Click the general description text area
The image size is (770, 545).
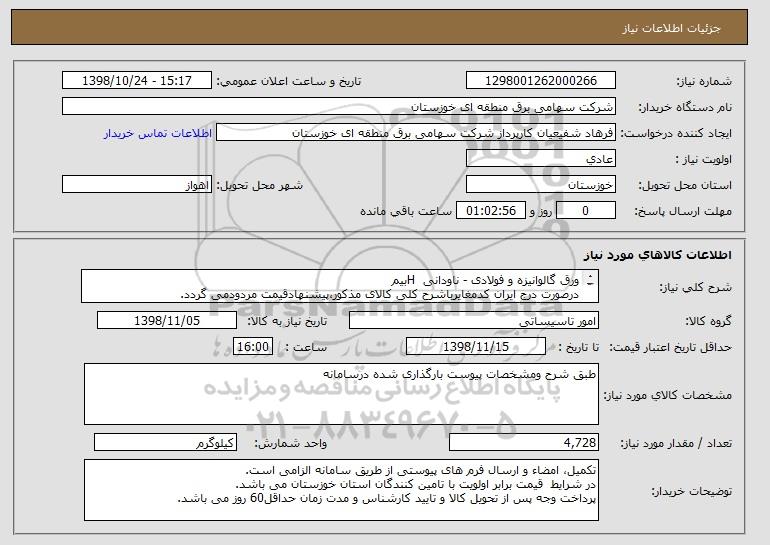(x=340, y=286)
